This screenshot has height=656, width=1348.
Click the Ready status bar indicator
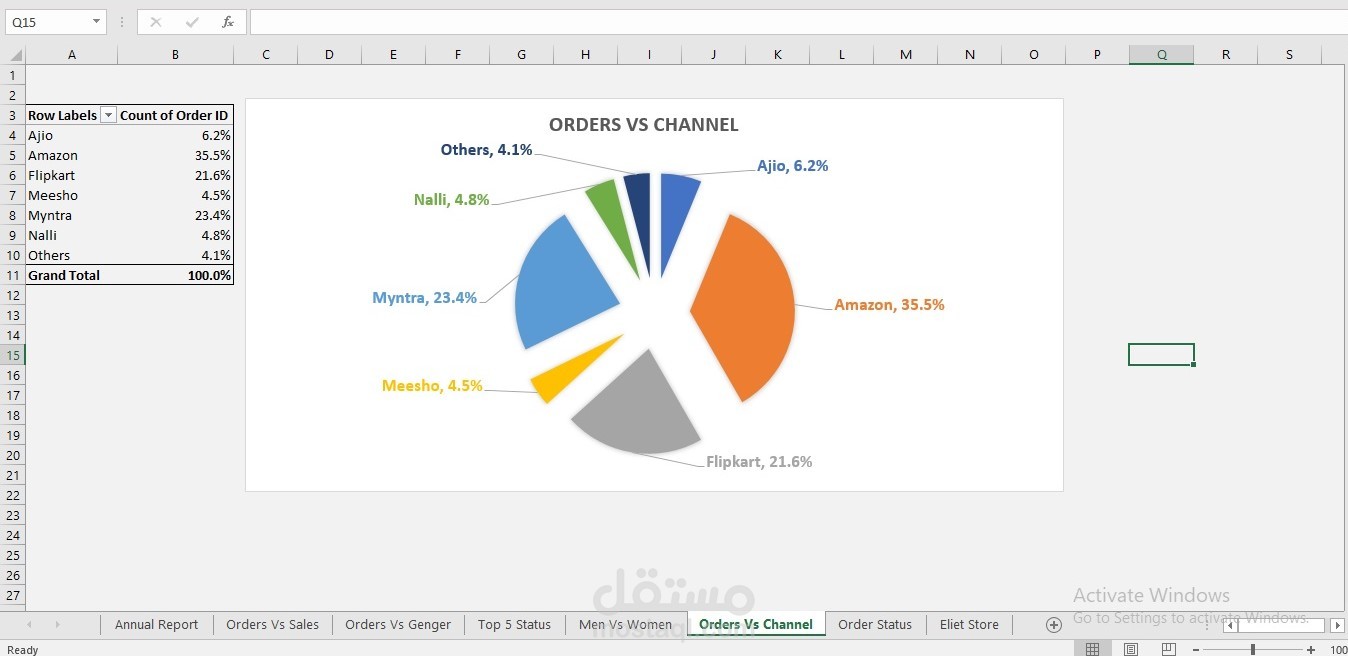point(22,650)
